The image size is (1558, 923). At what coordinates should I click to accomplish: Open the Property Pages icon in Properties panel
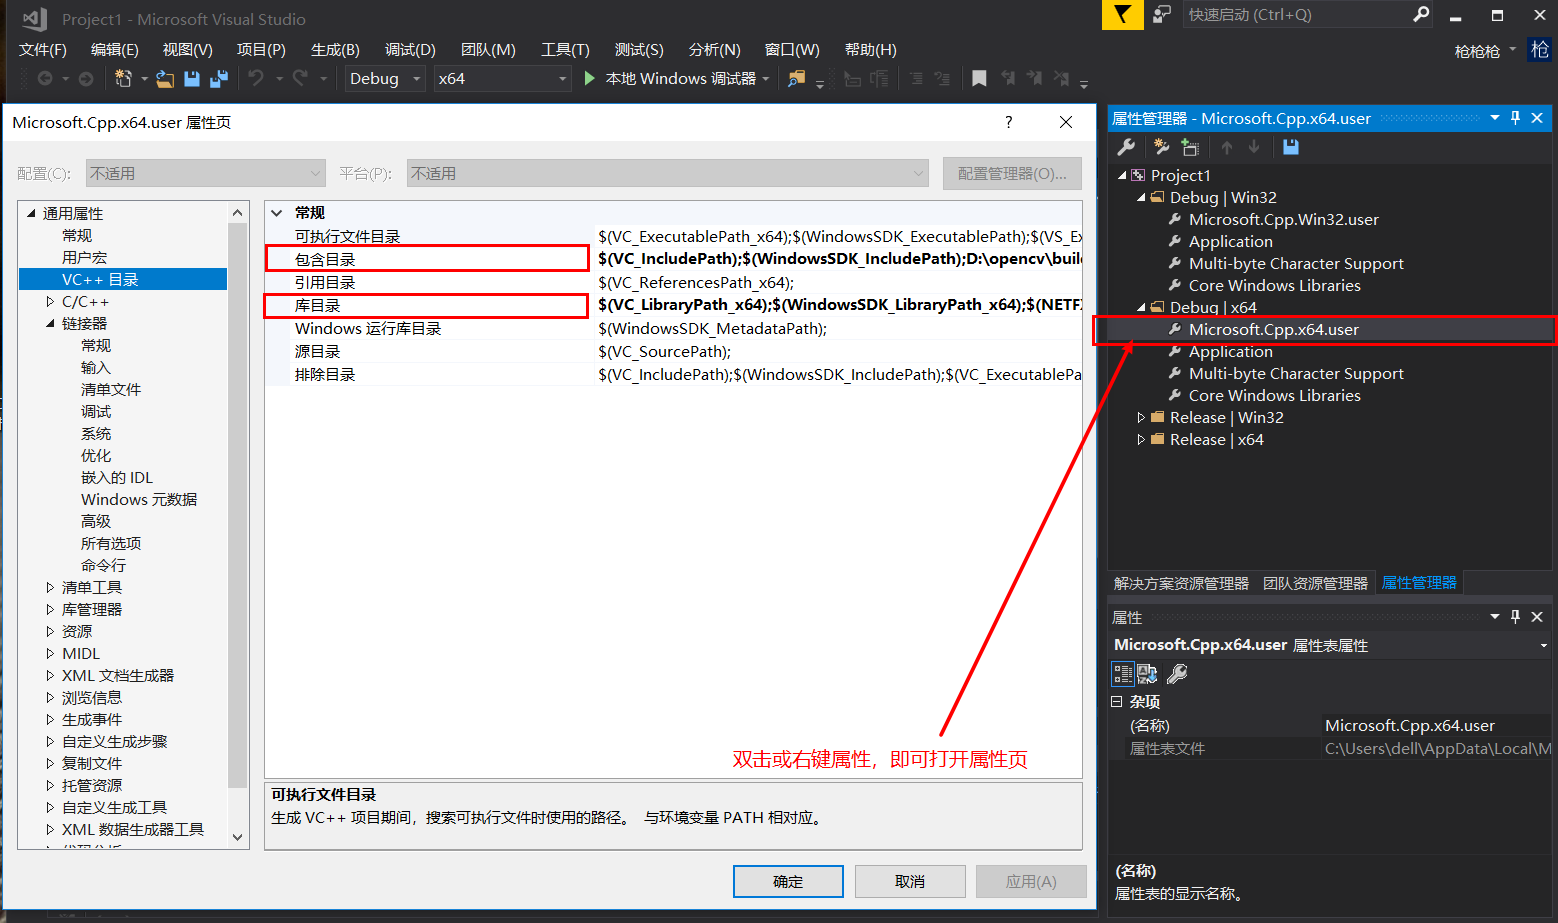[x=1178, y=673]
